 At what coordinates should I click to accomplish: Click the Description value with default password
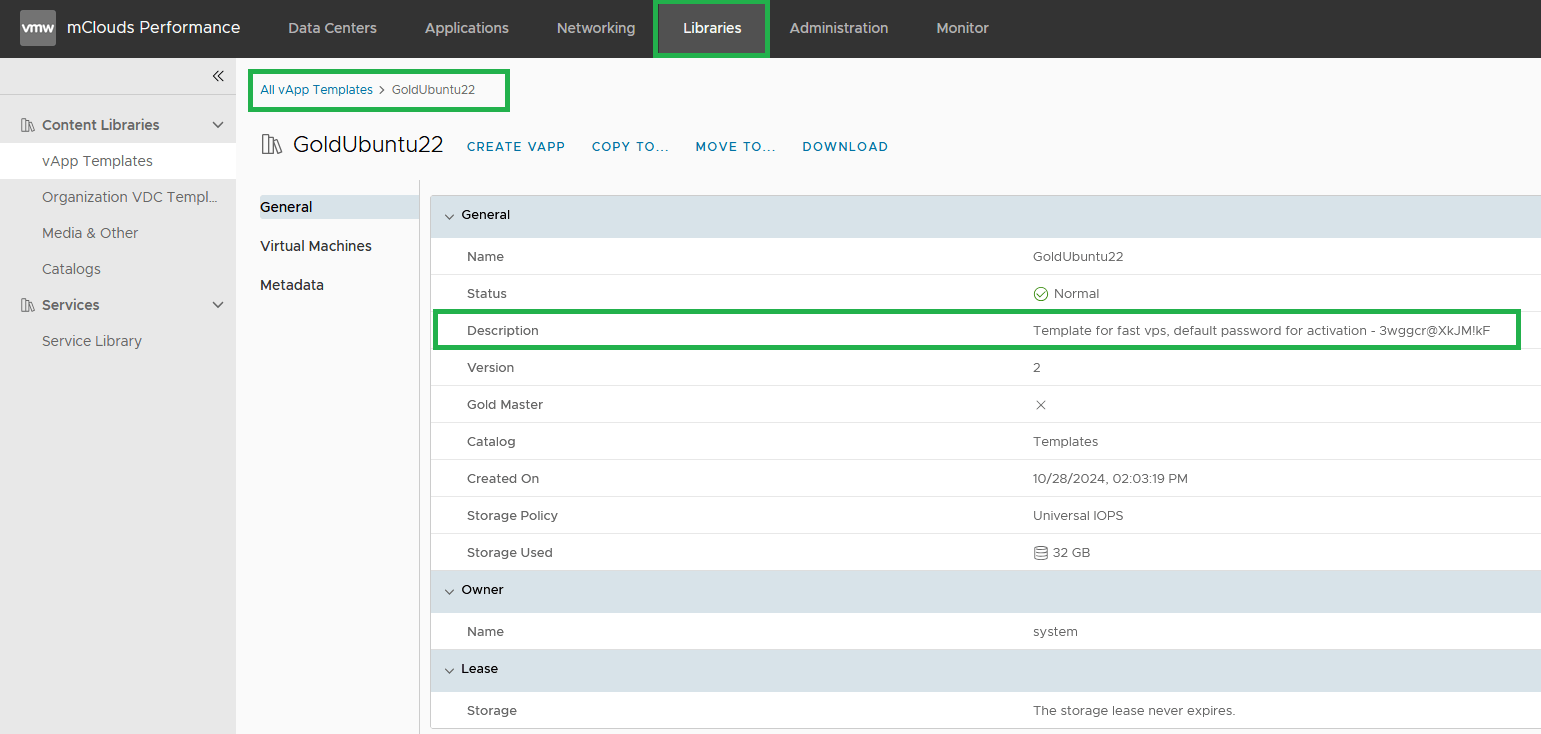click(1261, 331)
